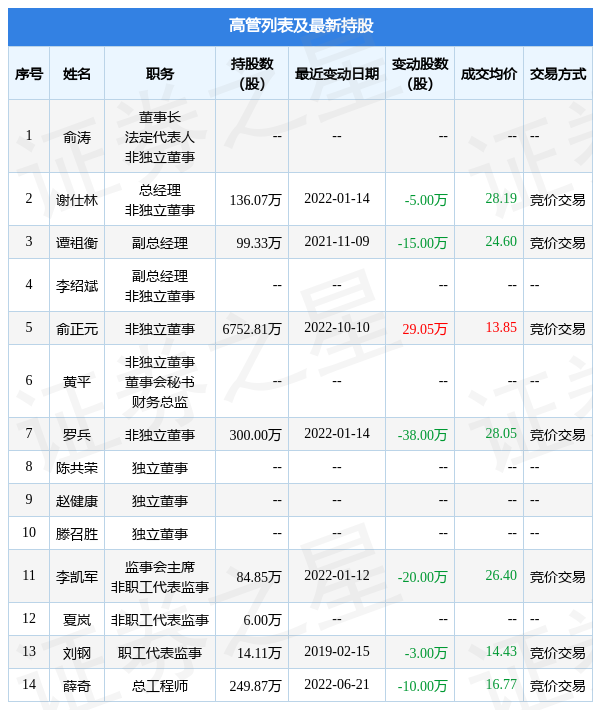Click the date 2022-01-12
The image size is (593, 710).
tap(337, 576)
